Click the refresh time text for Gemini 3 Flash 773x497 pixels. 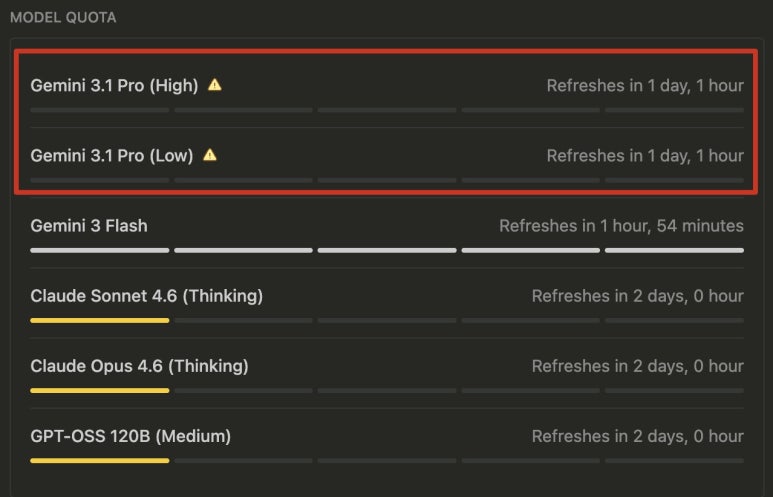pos(621,226)
